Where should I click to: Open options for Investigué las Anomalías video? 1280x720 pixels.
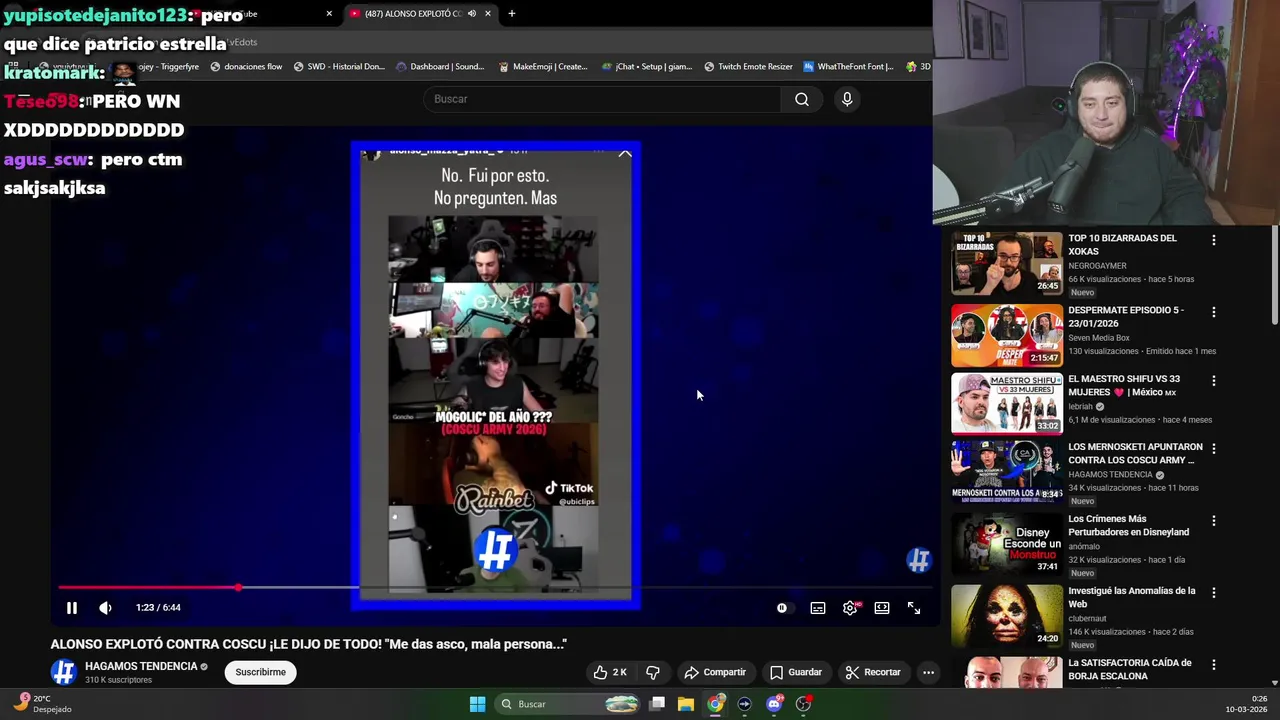(1214, 593)
